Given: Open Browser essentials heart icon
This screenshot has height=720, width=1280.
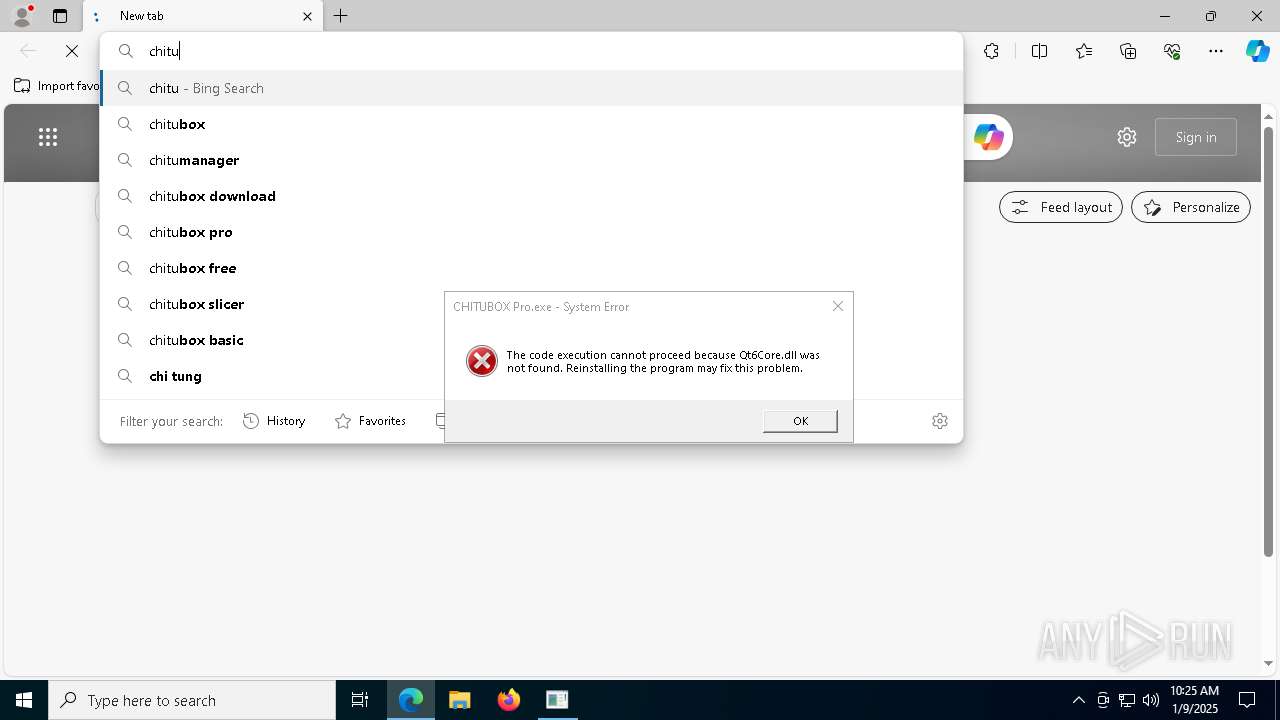Looking at the screenshot, I should pyautogui.click(x=1172, y=51).
